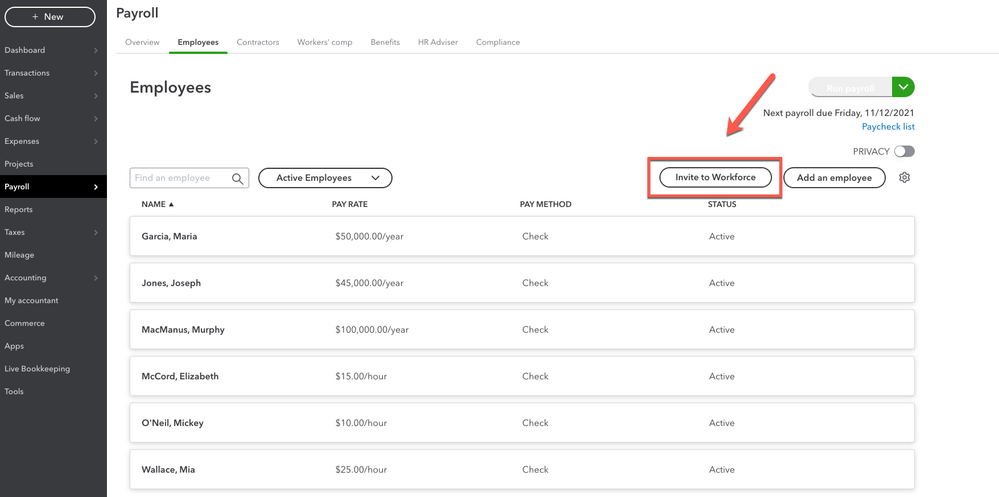Go to the Workers' comp tab

point(324,42)
